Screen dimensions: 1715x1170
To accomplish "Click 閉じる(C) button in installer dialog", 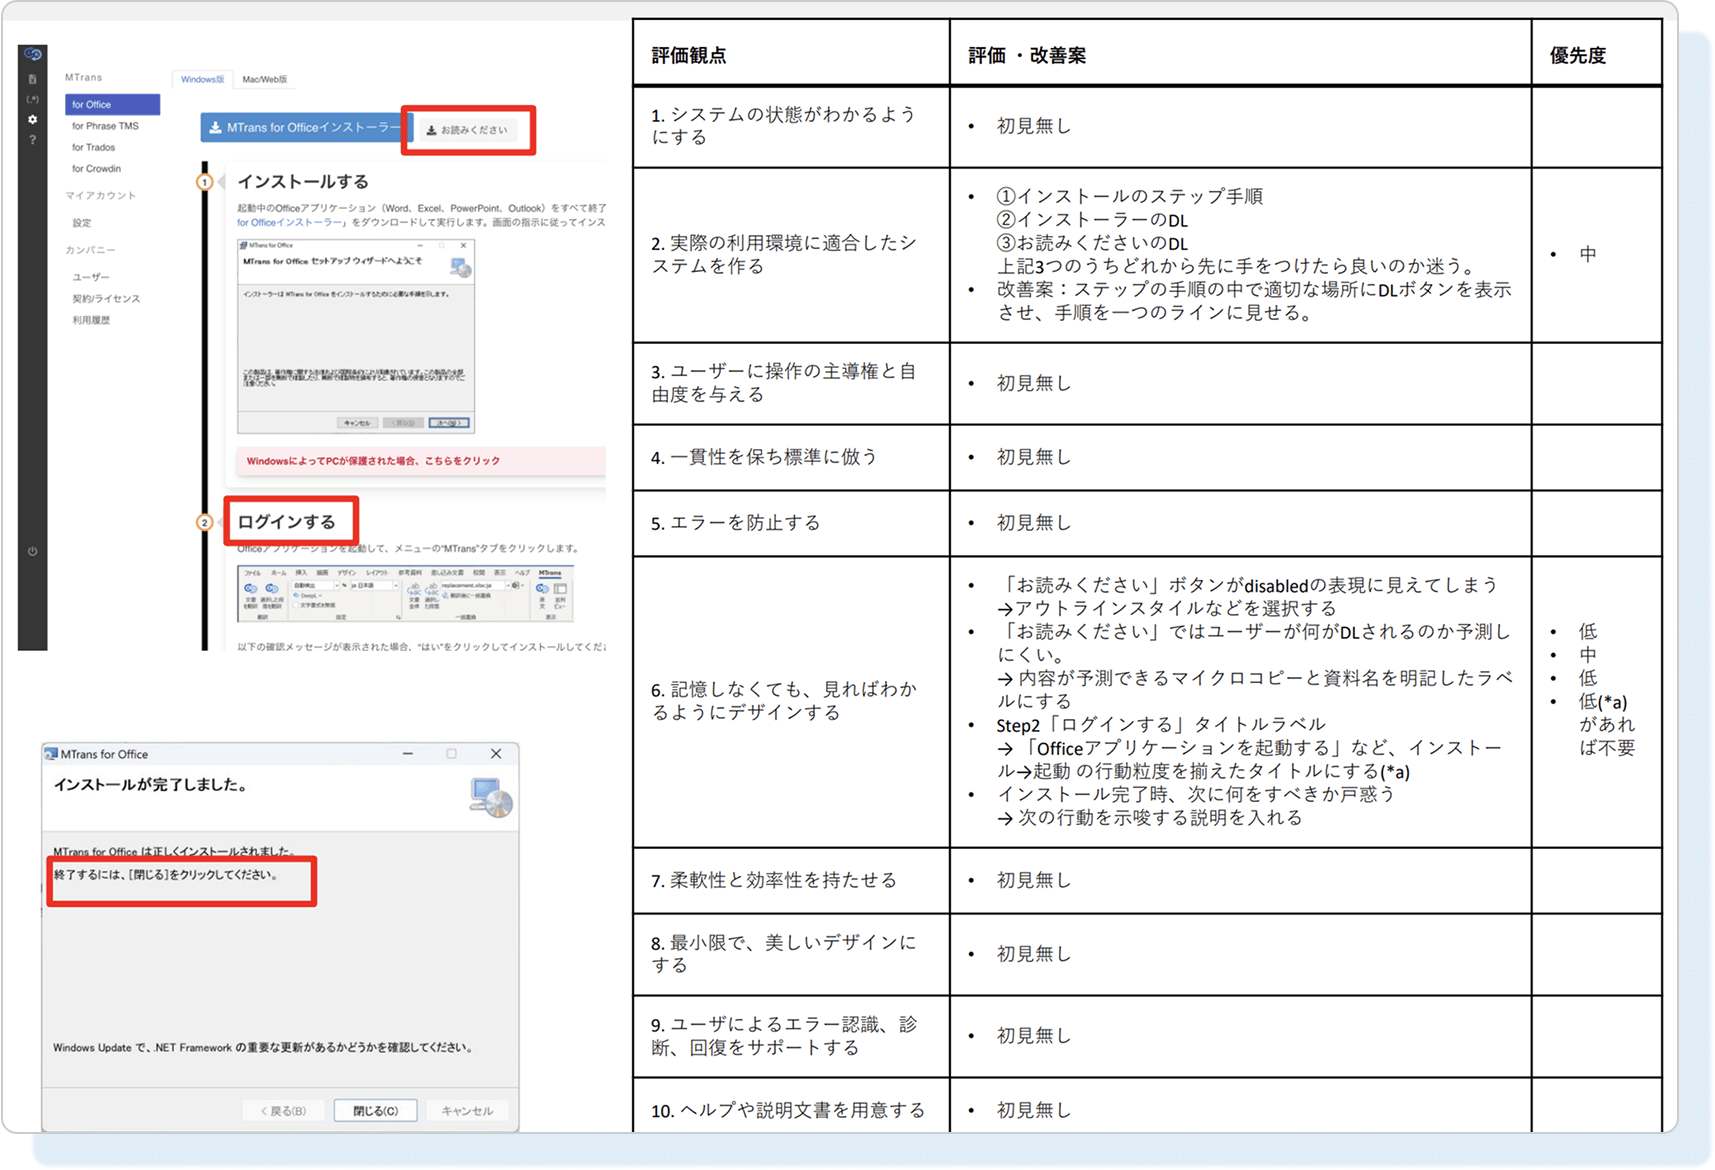I will (x=375, y=1110).
